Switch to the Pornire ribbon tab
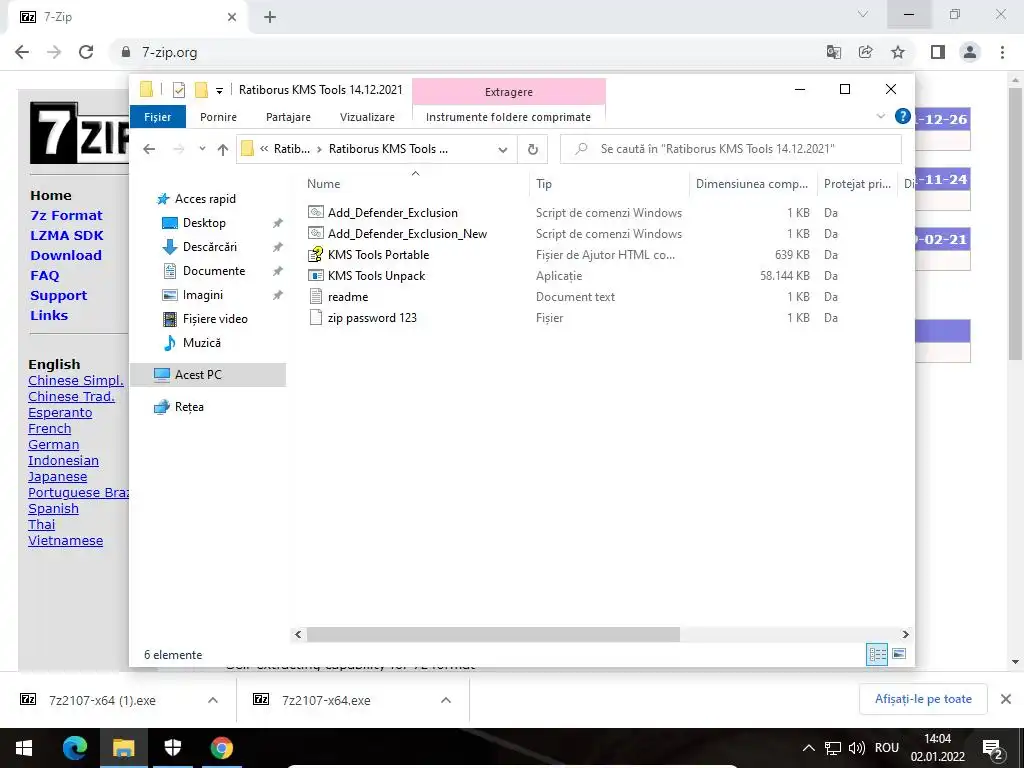Image resolution: width=1024 pixels, height=768 pixels. tap(218, 117)
